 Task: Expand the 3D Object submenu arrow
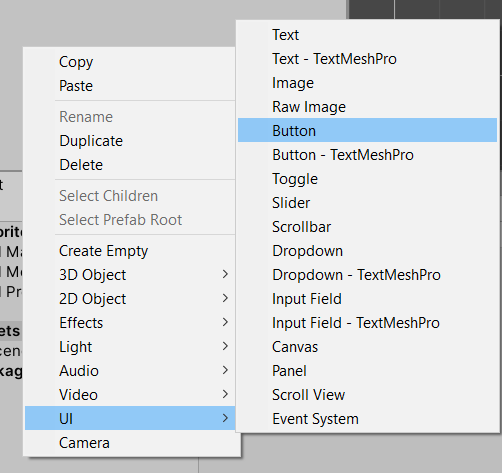pyautogui.click(x=225, y=274)
